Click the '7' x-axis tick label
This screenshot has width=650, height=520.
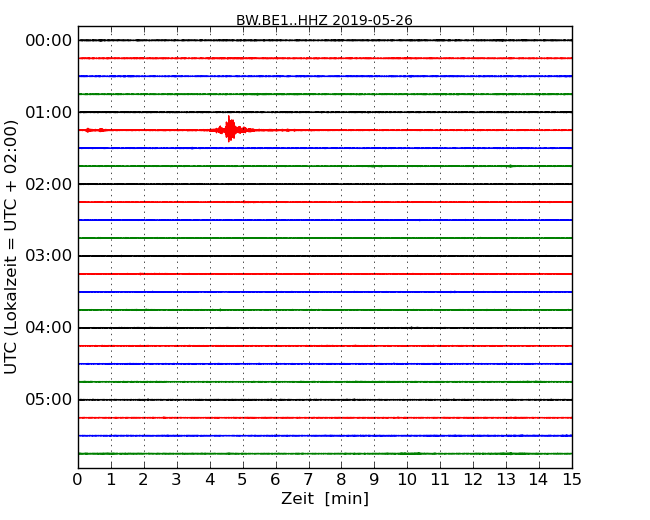[308, 480]
